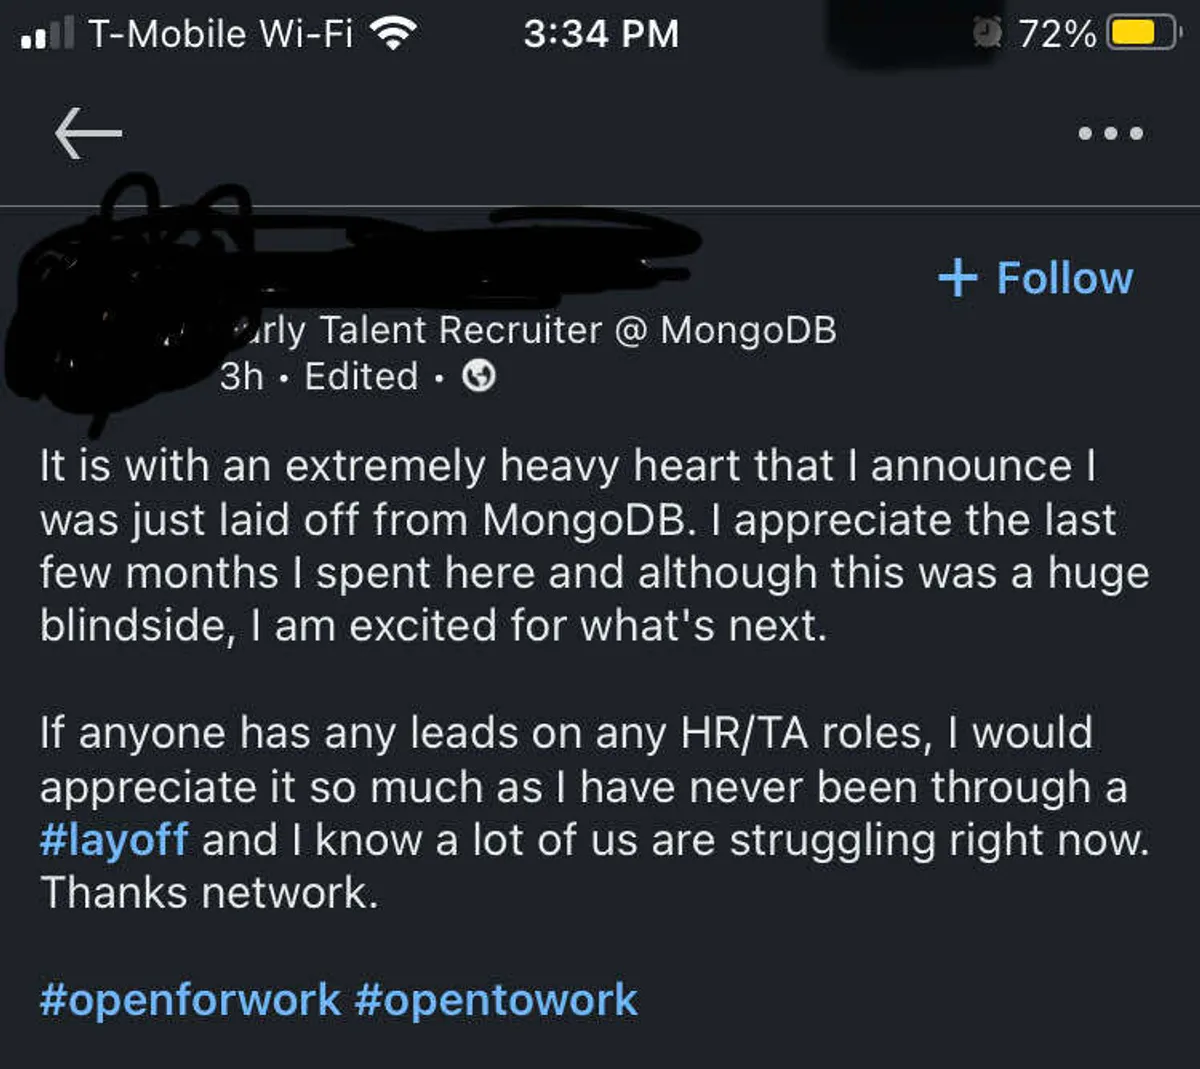
Task: Tap the T-Mobile Wi-Fi carrier label
Action: click(221, 35)
